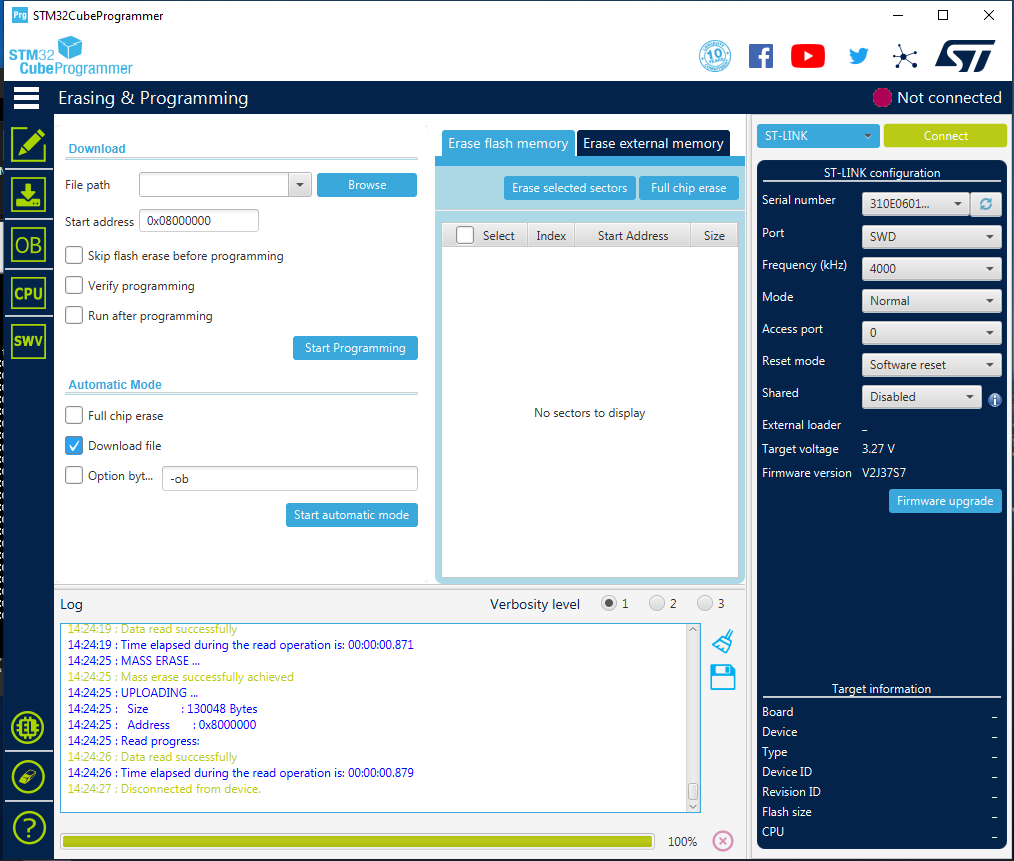Open the chip icon near the sidebar bottom
Screen dimensions: 1014x861
[28, 727]
